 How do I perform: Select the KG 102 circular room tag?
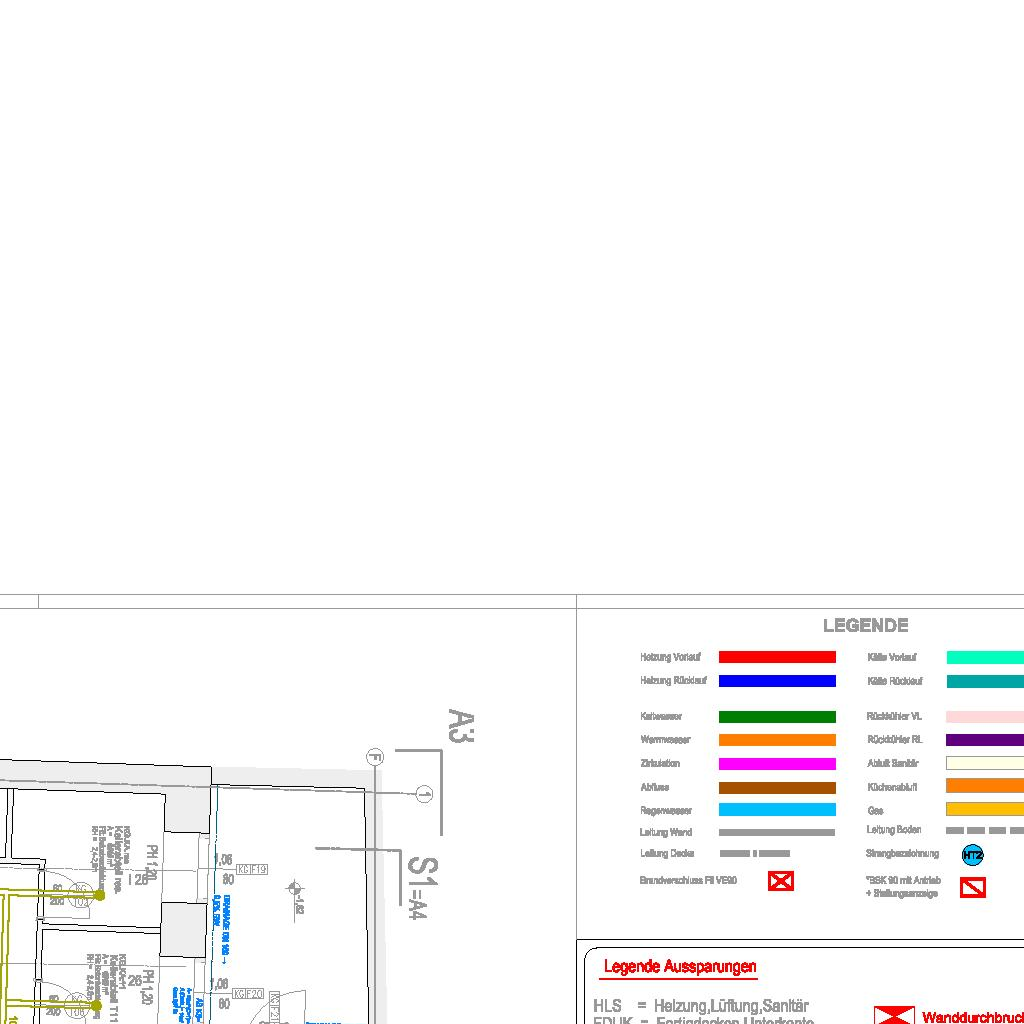click(x=81, y=894)
